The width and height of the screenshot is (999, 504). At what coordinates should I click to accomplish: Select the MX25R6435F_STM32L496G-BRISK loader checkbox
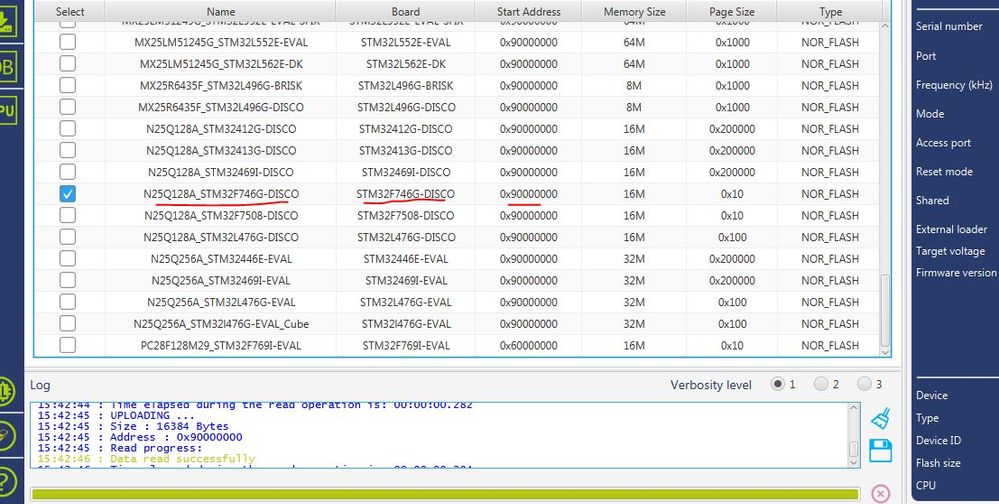pyautogui.click(x=67, y=85)
